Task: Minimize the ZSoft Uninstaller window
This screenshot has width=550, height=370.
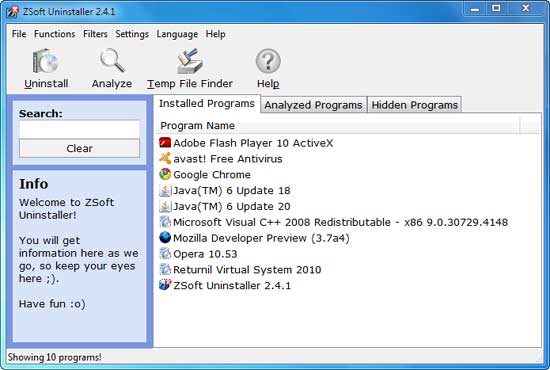Action: pyautogui.click(x=475, y=8)
